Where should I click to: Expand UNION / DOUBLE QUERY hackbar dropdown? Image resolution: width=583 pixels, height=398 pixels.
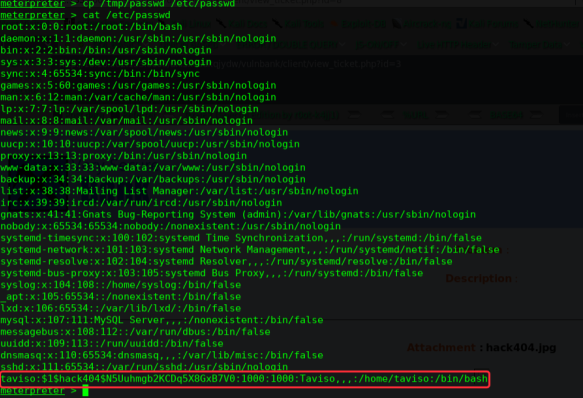pos(291,45)
